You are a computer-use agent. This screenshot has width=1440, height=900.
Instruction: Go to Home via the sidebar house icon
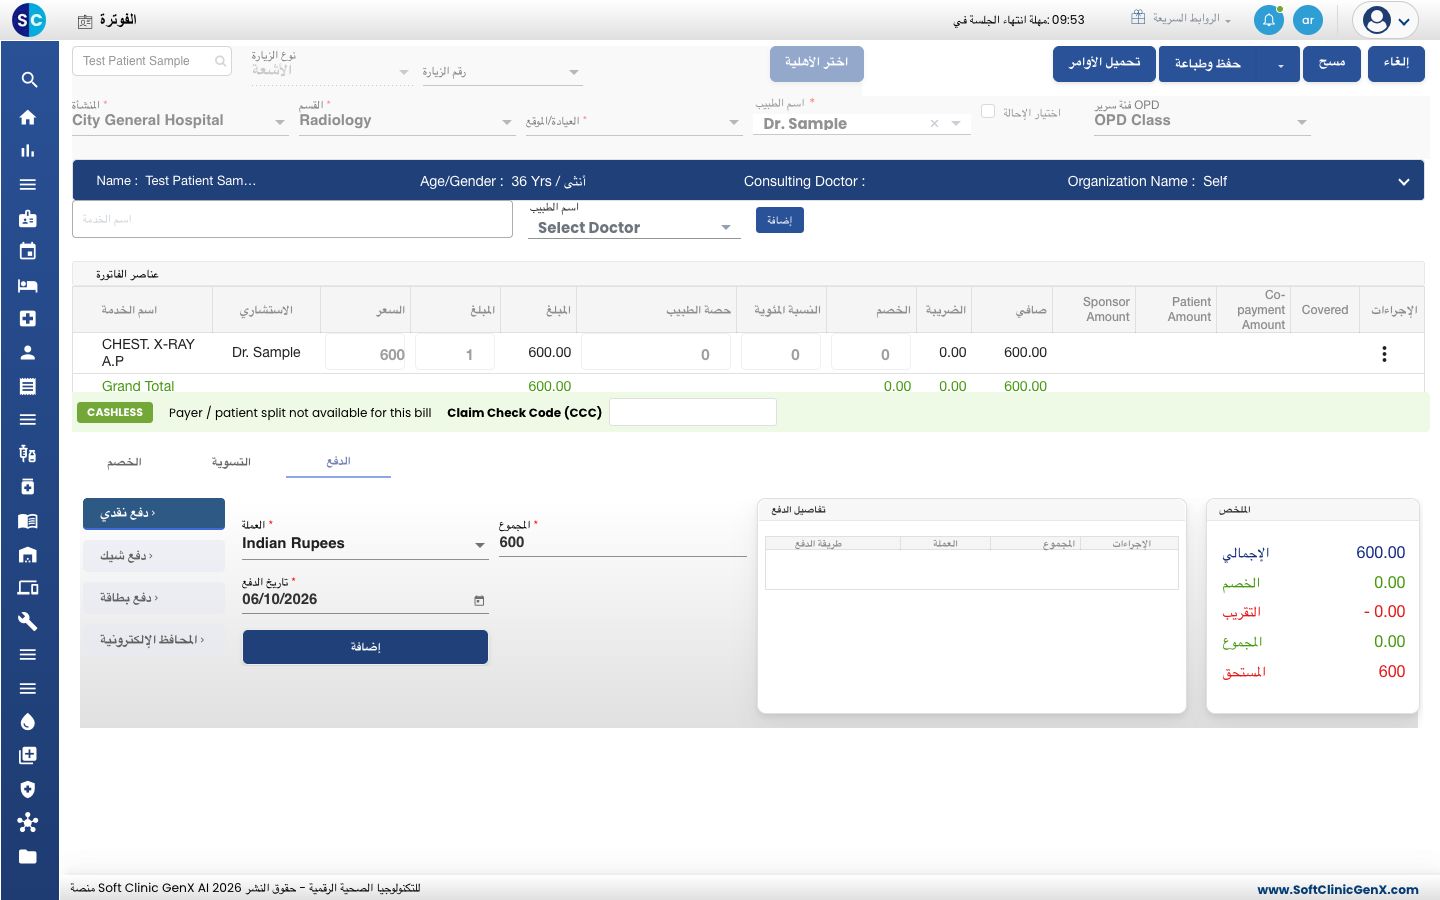[x=28, y=117]
